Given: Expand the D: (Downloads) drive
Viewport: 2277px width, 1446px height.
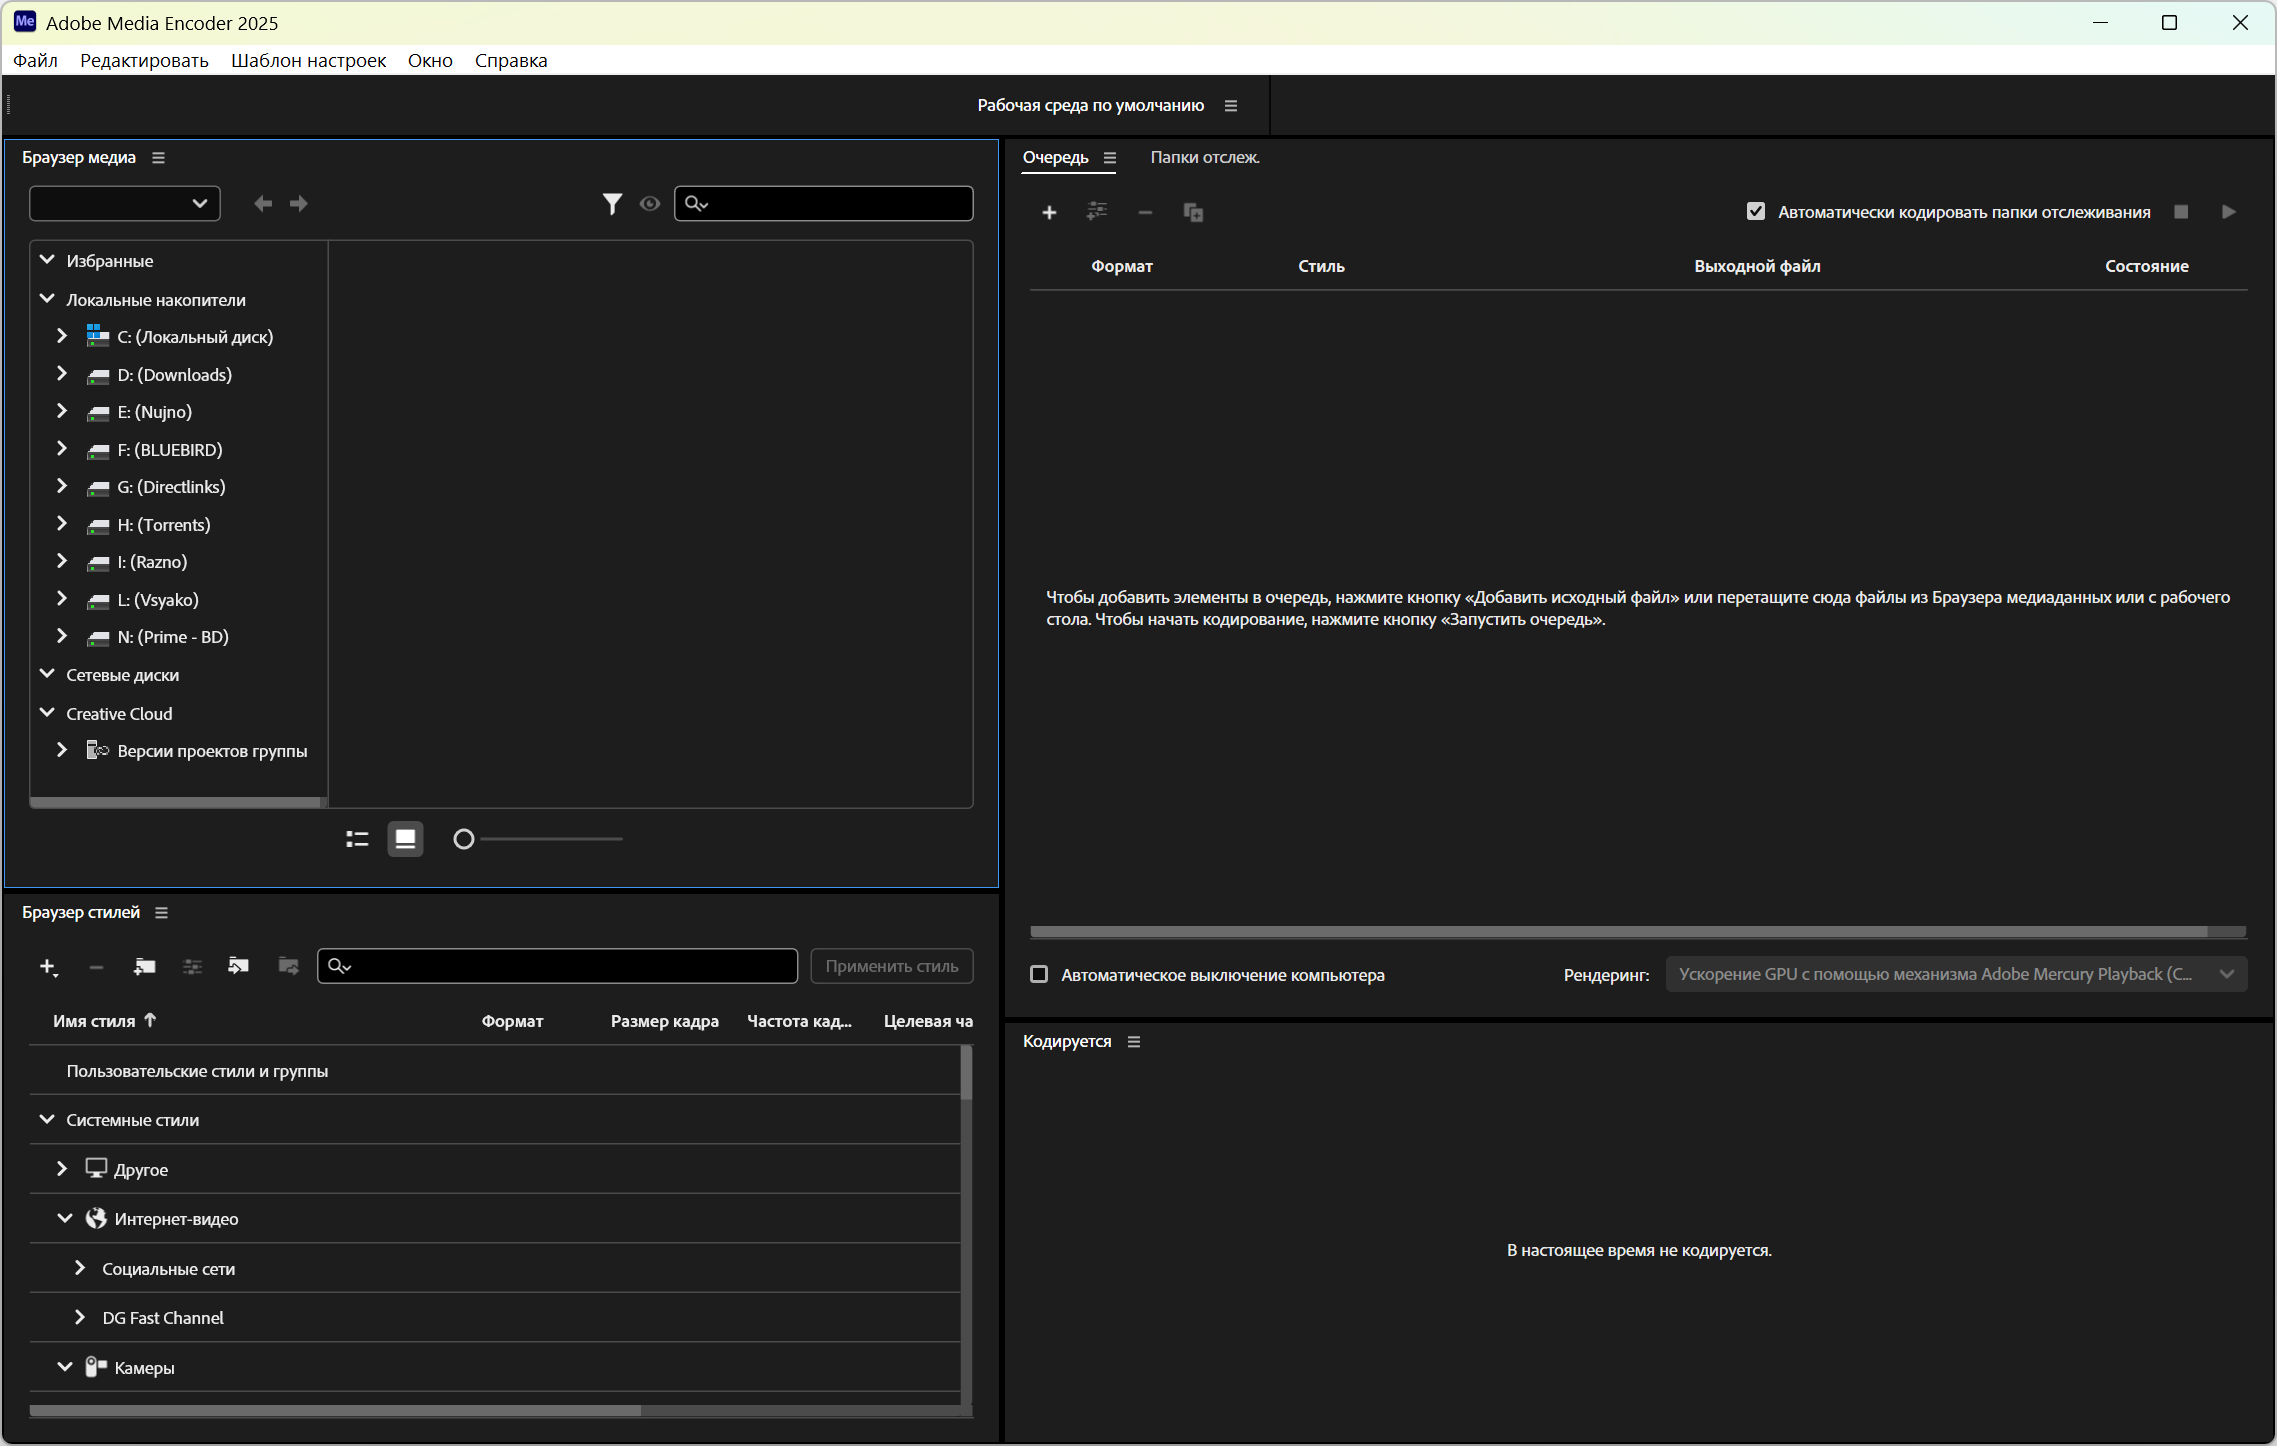Looking at the screenshot, I should (62, 374).
